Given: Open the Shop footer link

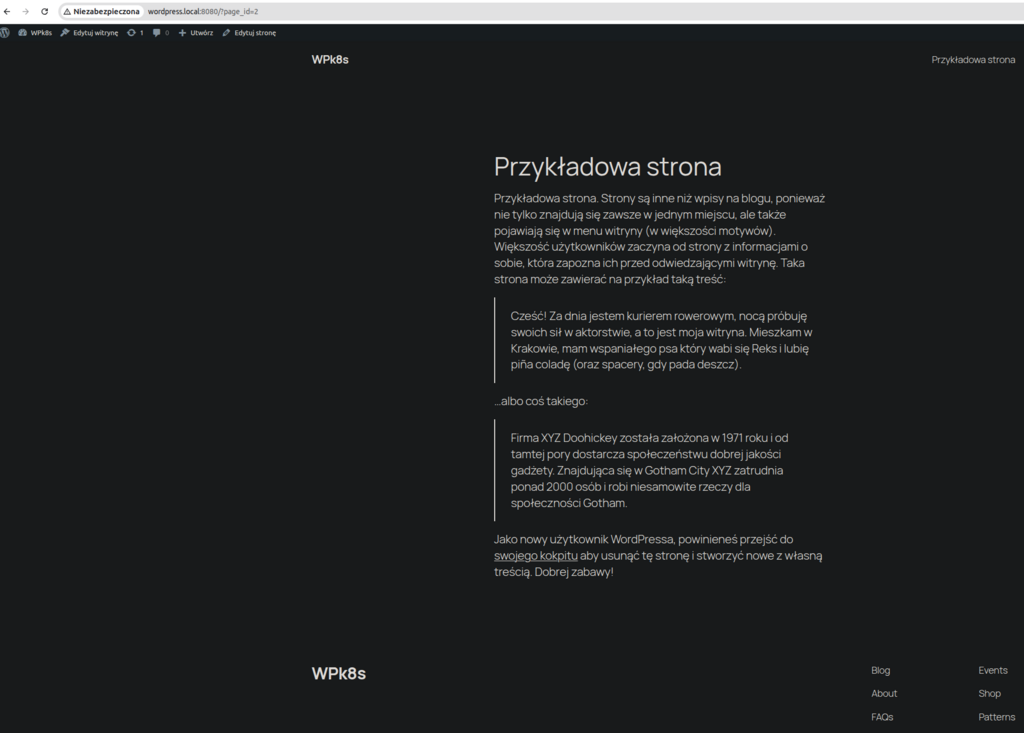Looking at the screenshot, I should point(989,693).
